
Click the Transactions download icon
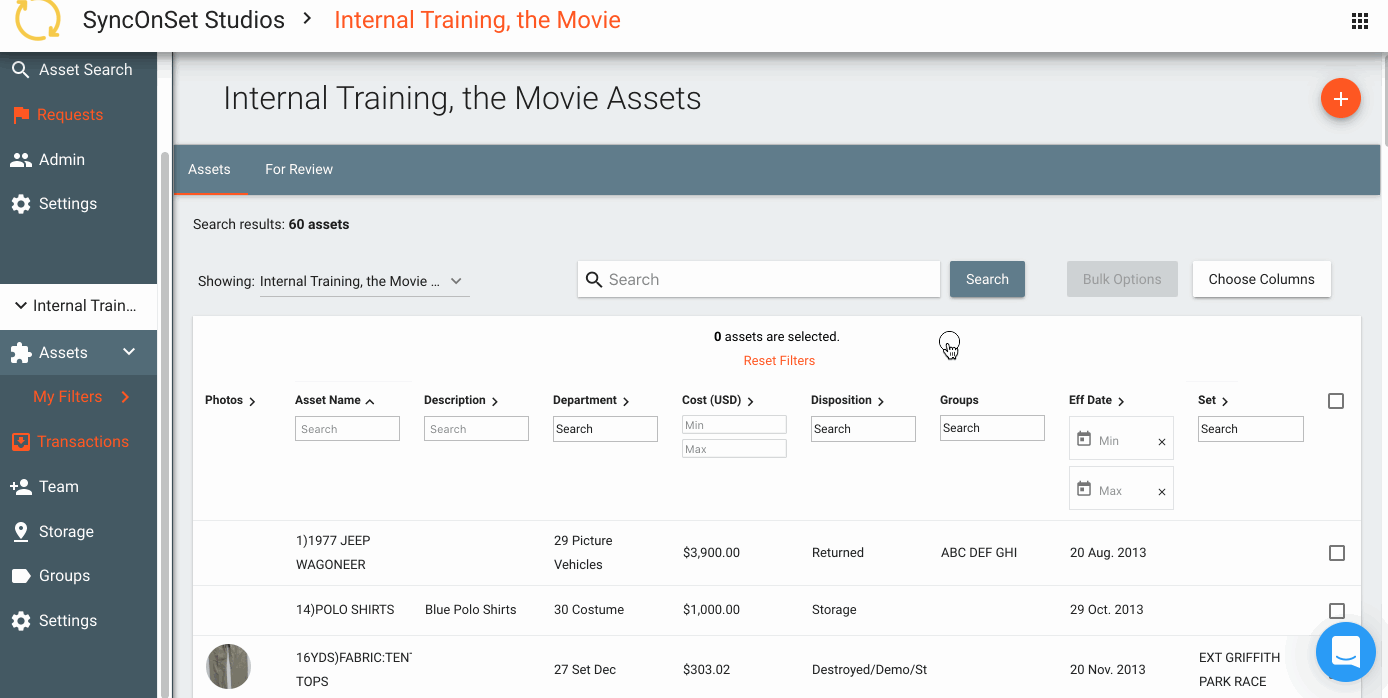[x=20, y=442]
